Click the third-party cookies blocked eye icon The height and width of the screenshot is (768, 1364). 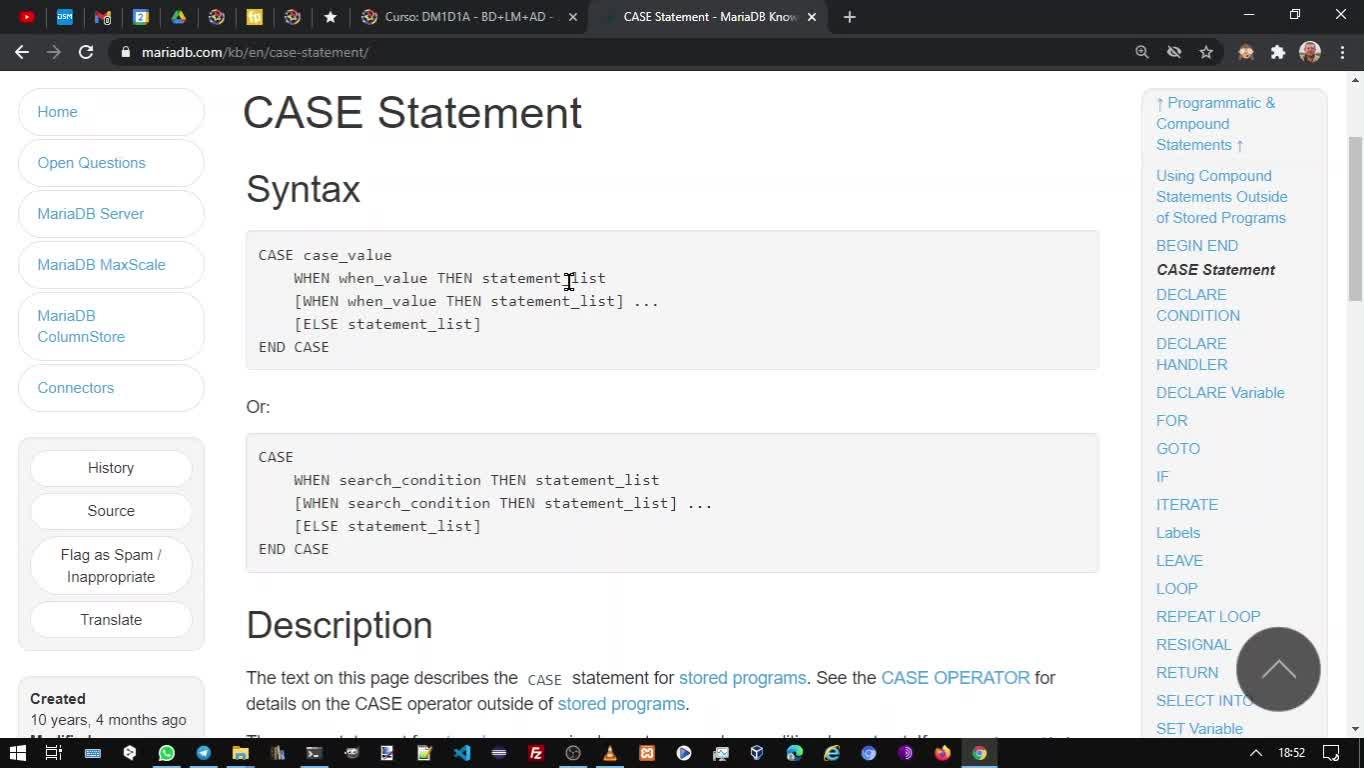(x=1174, y=52)
